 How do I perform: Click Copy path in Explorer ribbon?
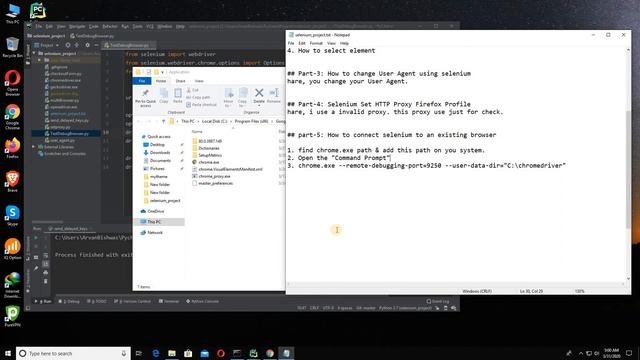198,98
